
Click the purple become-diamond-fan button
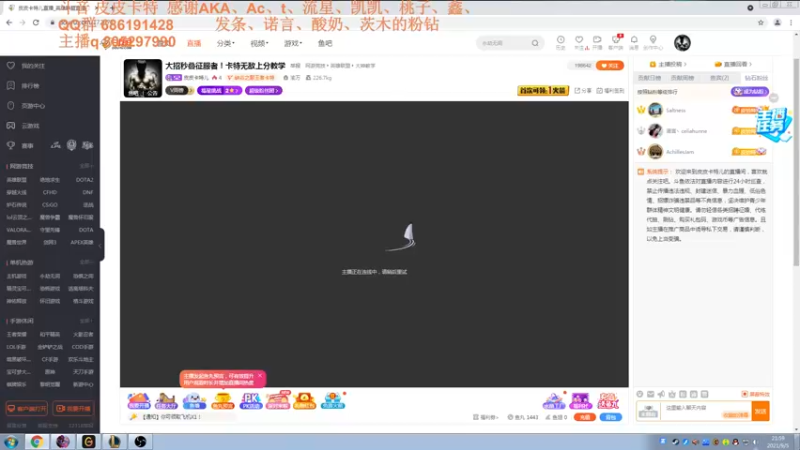(749, 92)
